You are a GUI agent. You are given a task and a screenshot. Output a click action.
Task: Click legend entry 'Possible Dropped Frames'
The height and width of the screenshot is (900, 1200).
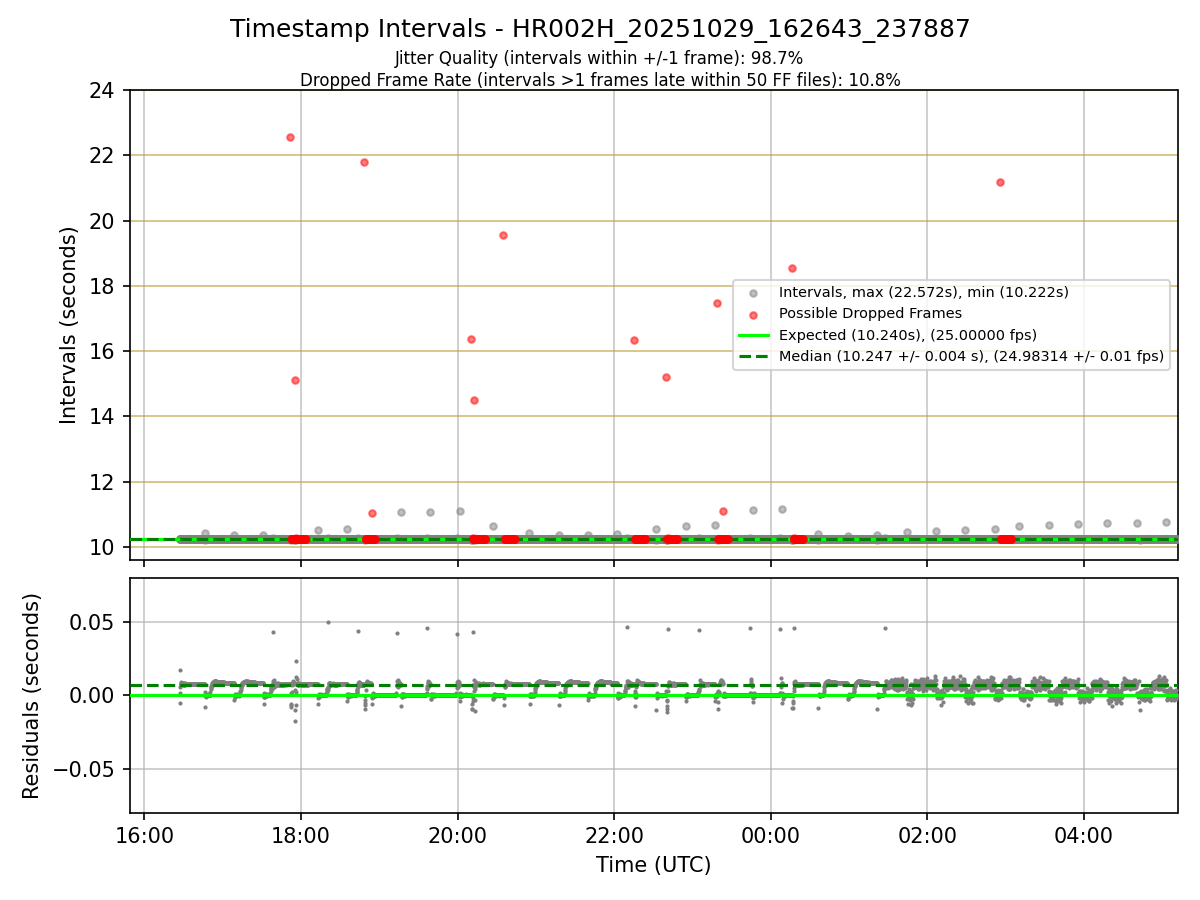click(870, 314)
